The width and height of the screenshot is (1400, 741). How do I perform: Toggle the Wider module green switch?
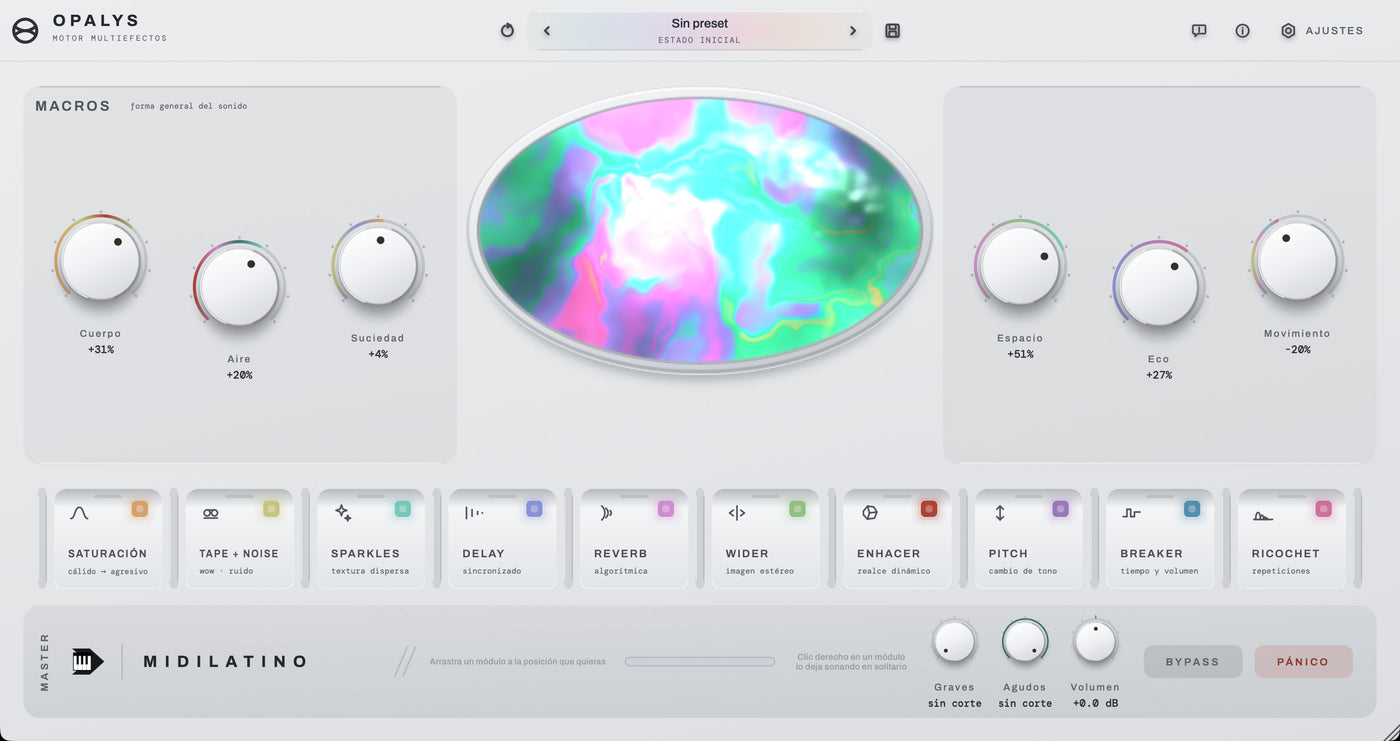(x=797, y=509)
